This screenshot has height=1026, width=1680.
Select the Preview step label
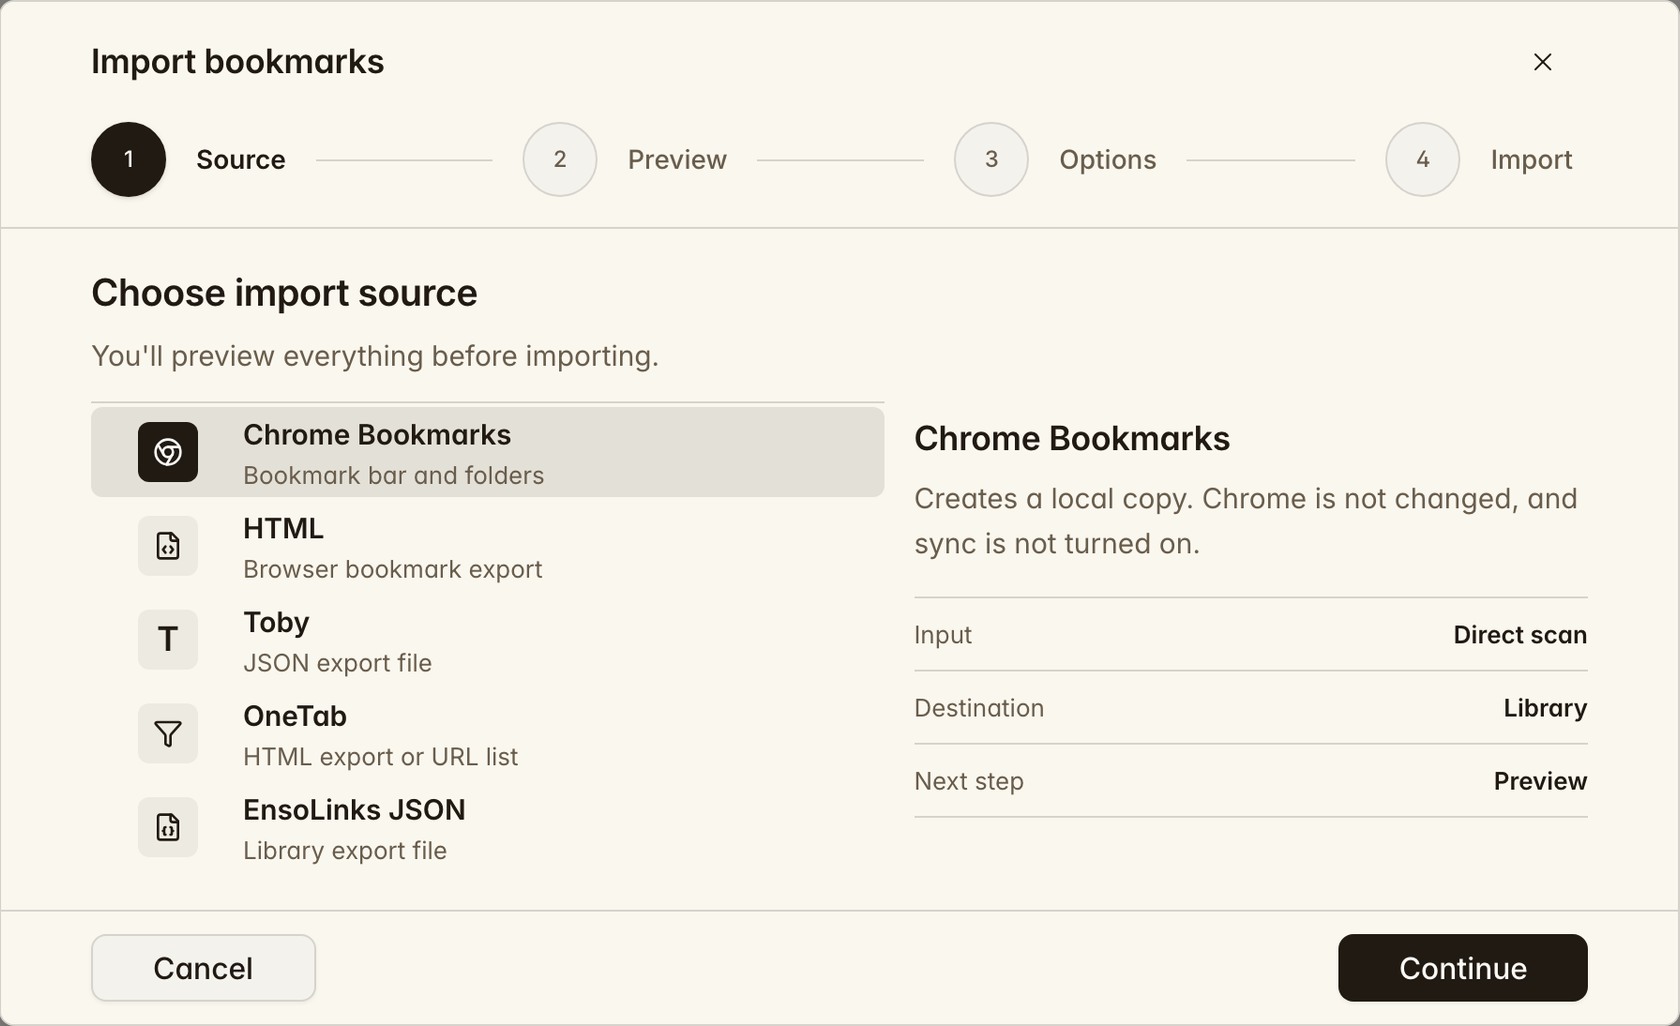(677, 160)
